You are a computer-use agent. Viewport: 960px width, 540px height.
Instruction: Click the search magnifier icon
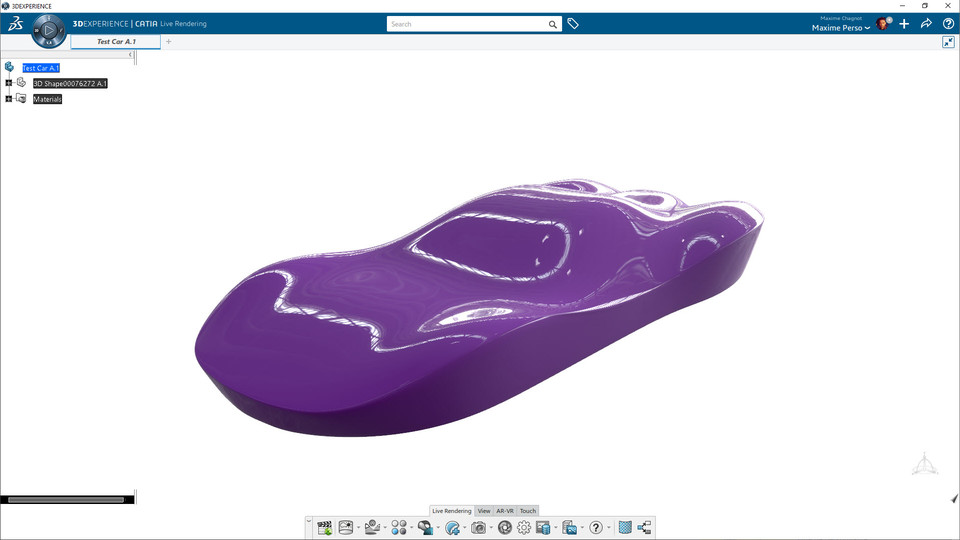(x=552, y=24)
